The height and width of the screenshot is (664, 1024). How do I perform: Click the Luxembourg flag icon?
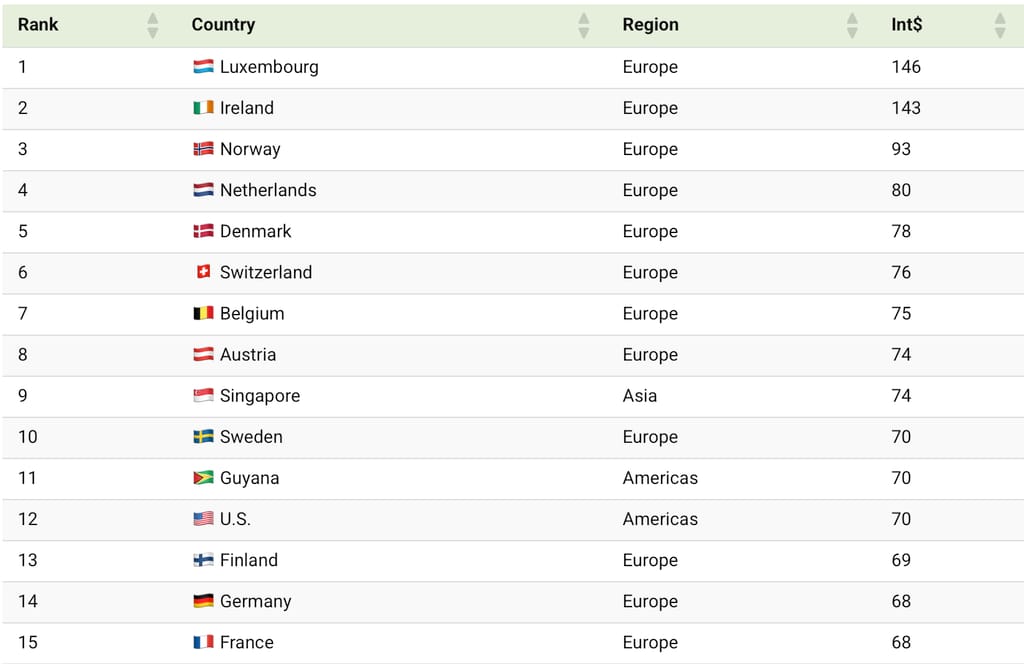tap(202, 67)
